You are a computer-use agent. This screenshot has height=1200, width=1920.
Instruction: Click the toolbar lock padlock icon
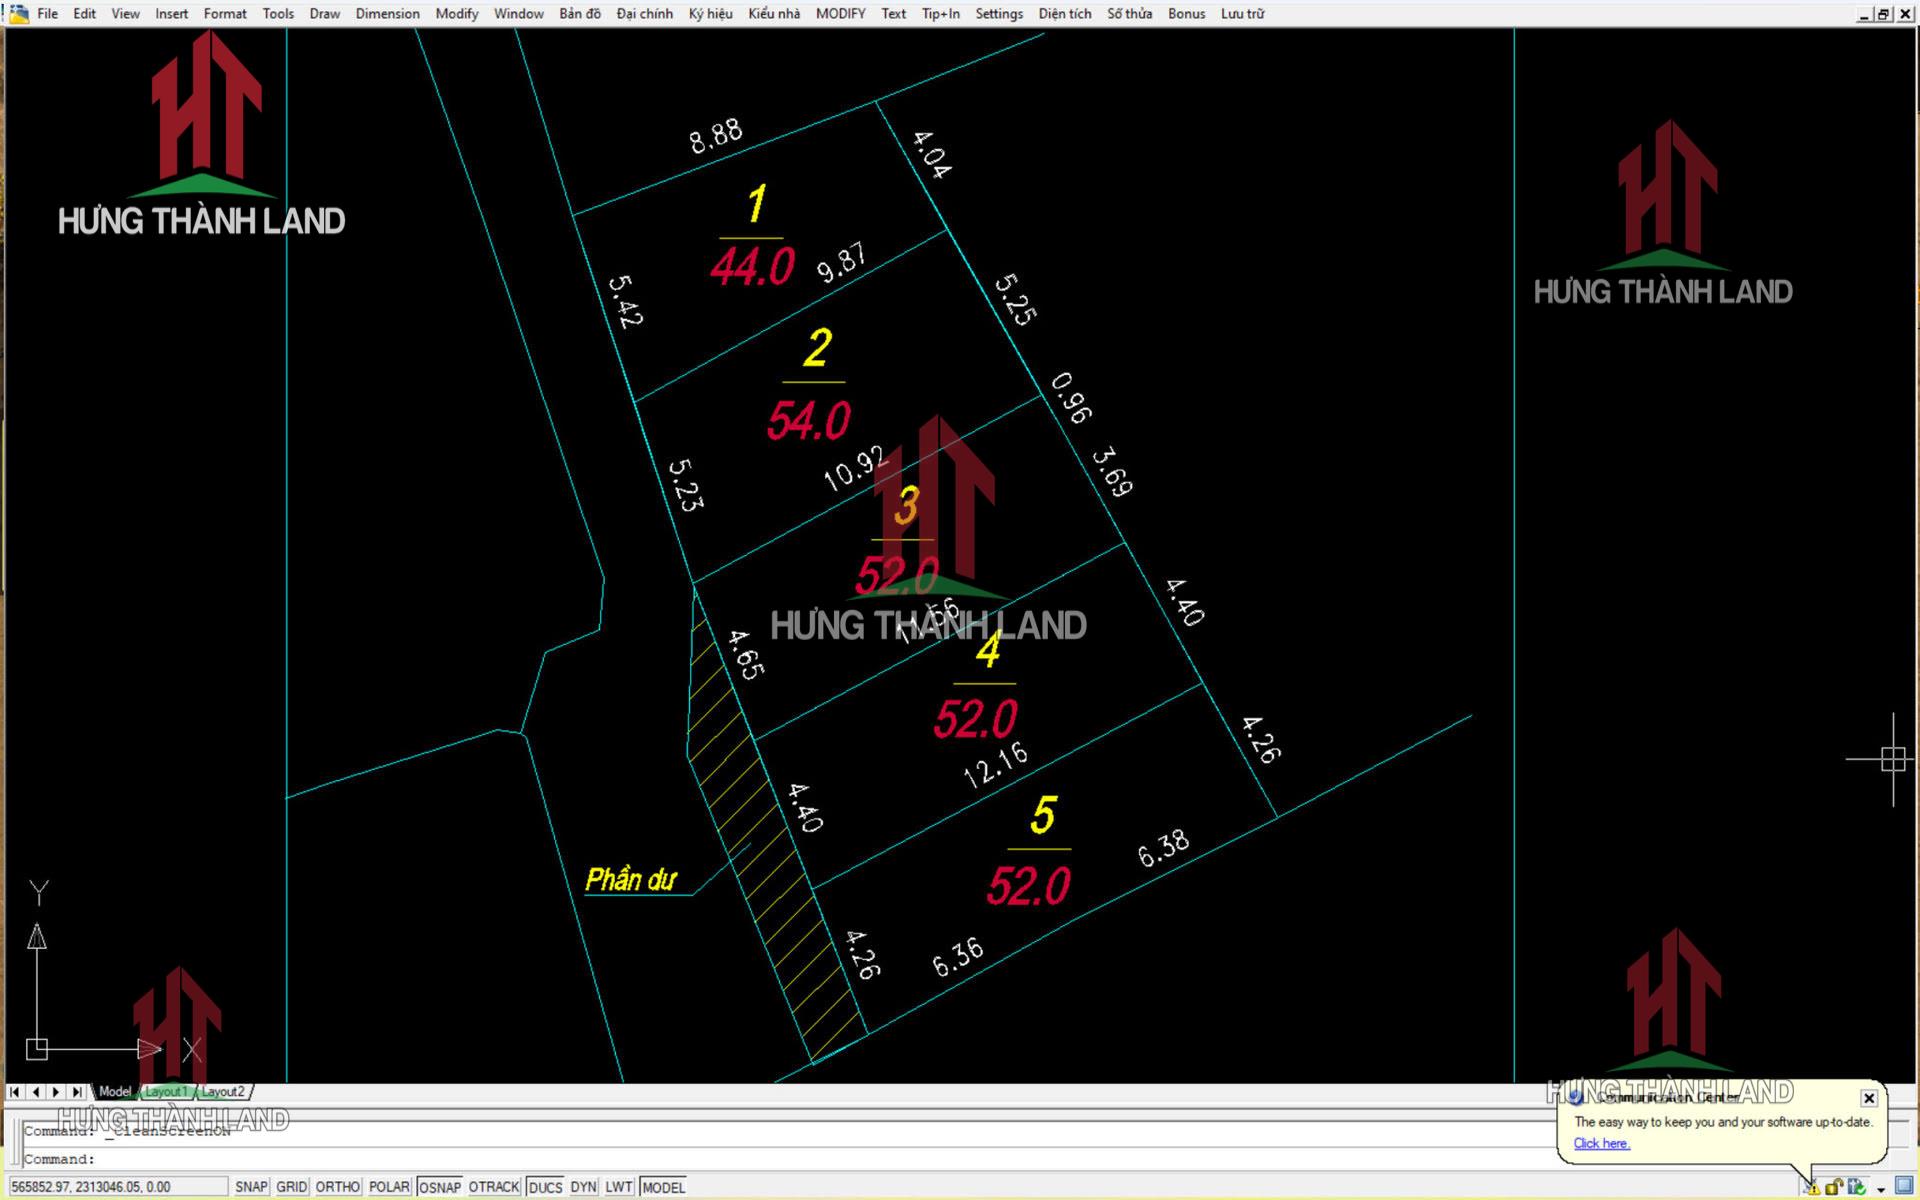pos(1833,1188)
